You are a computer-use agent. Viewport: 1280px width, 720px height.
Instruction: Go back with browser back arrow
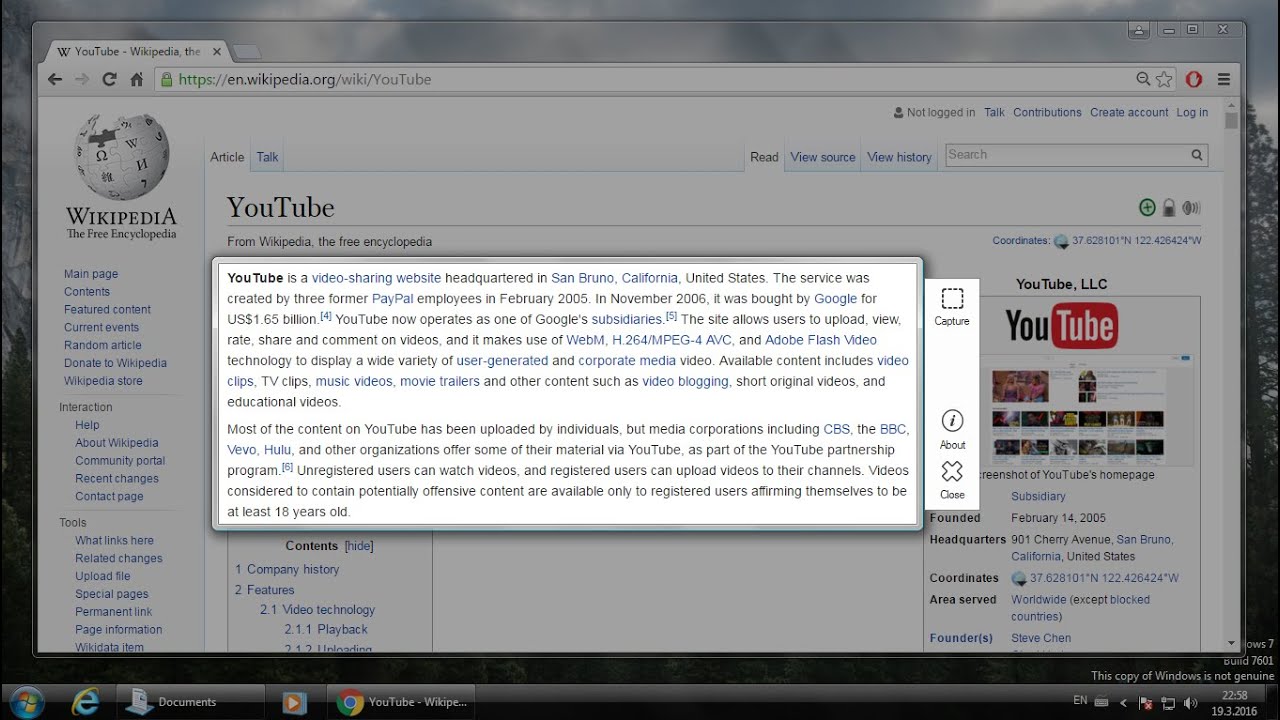pos(56,79)
